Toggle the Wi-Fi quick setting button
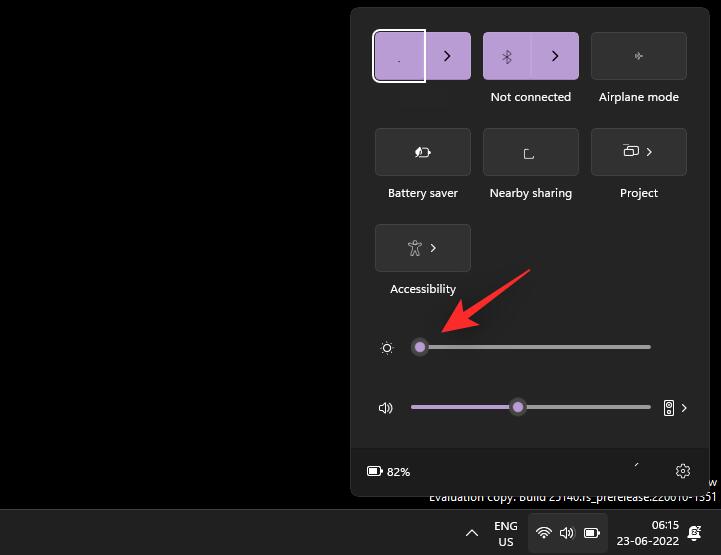Screen dimensions: 721x555 coord(400,56)
